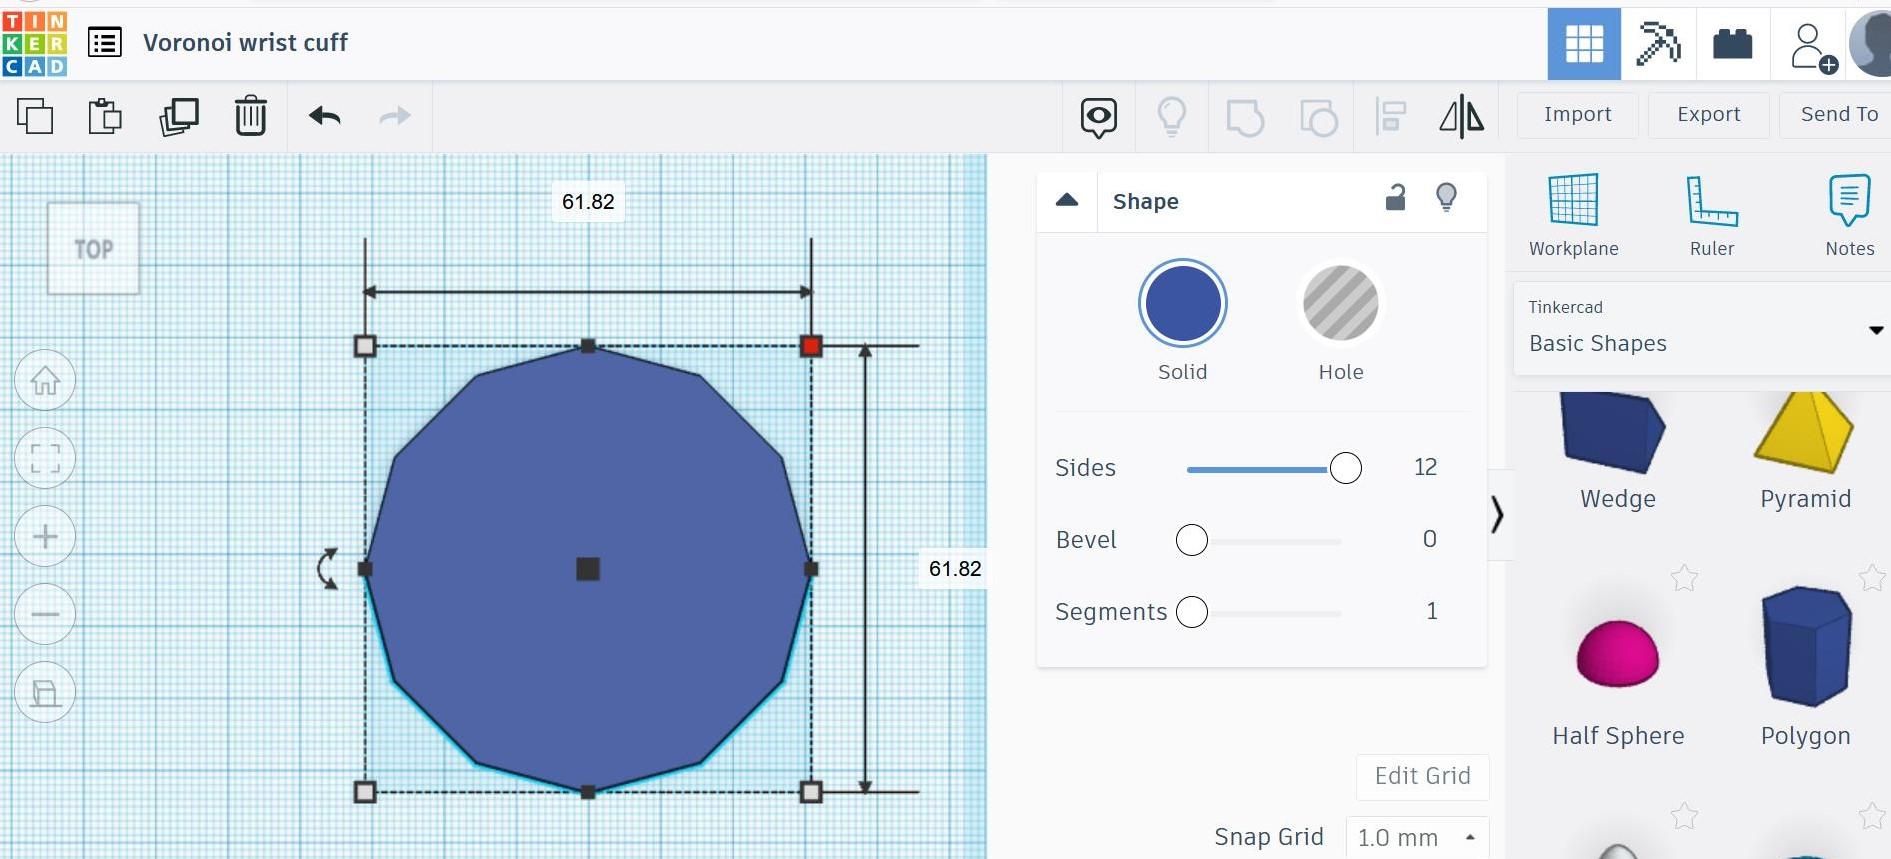Click the right side height dimension 61.82
Screen dimensions: 1891x859
[x=955, y=569]
